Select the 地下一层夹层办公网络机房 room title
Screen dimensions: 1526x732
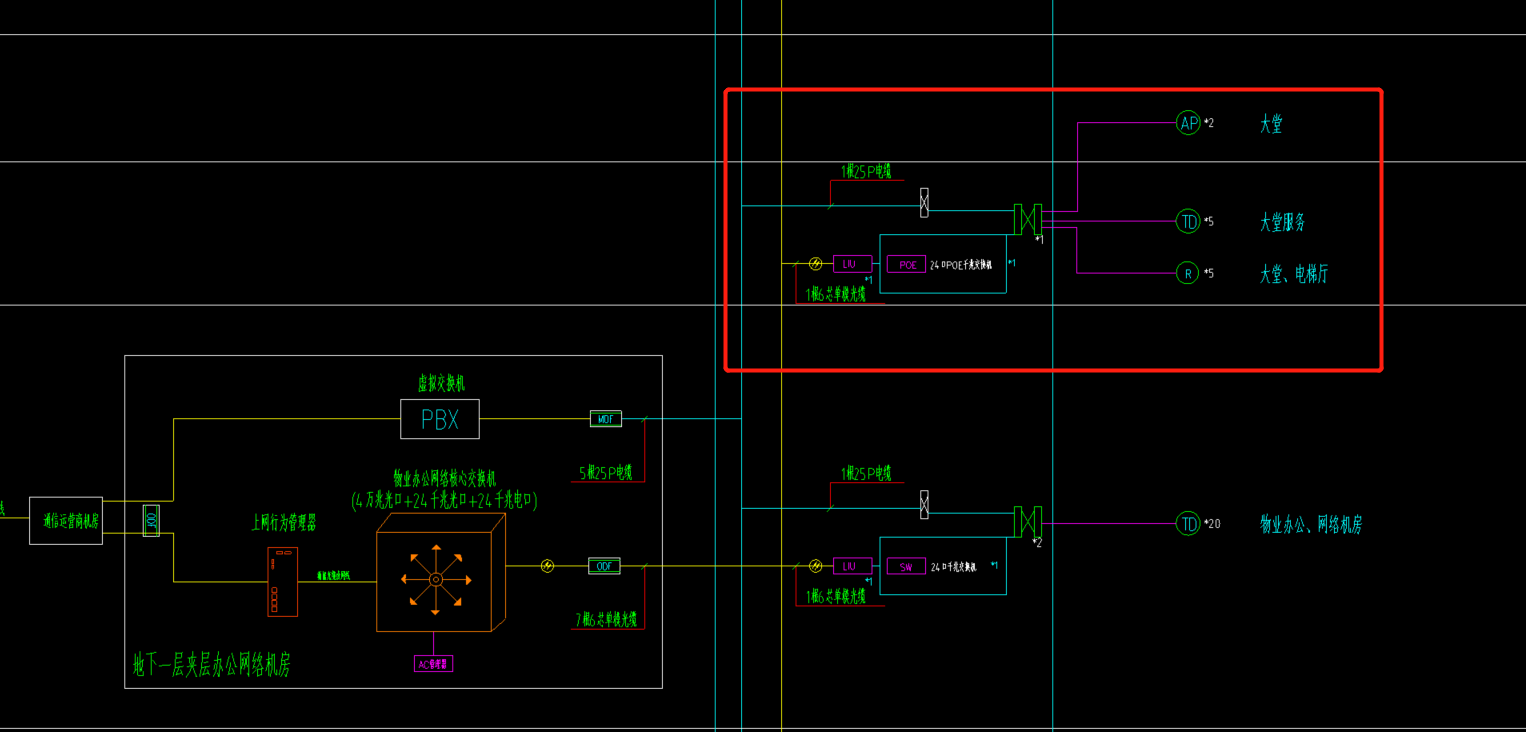[212, 665]
